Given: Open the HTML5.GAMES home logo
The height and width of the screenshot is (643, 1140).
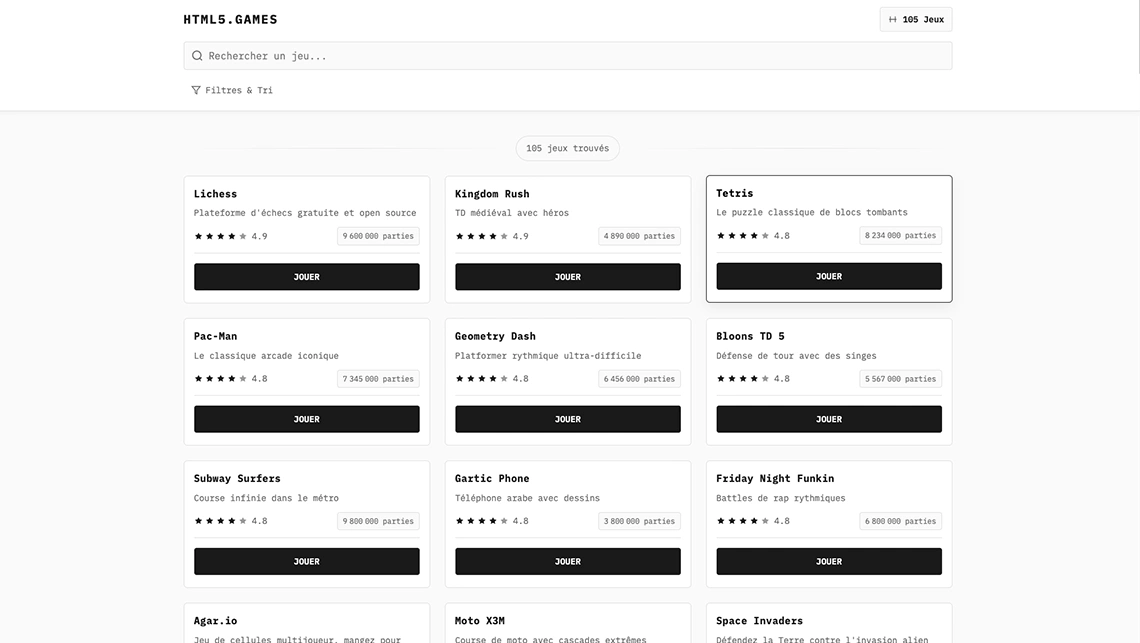Looking at the screenshot, I should (231, 19).
